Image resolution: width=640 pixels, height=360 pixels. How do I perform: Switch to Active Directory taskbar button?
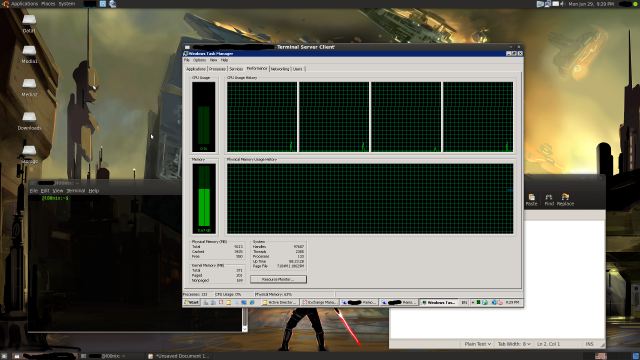point(279,302)
